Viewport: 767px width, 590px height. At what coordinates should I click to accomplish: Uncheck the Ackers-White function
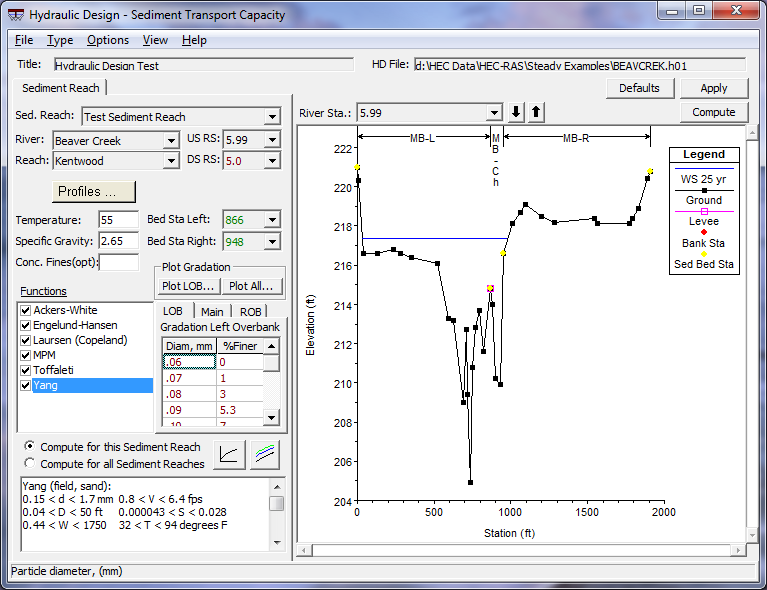(25, 310)
